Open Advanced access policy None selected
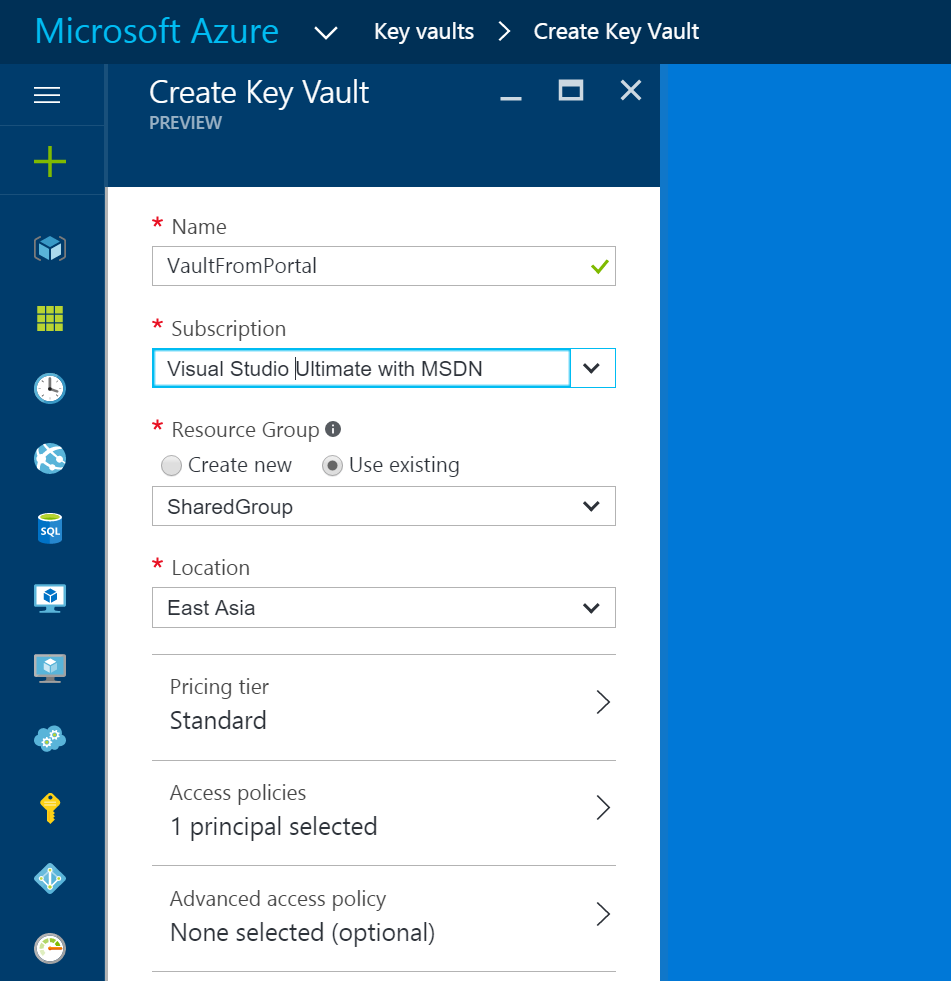 point(384,917)
